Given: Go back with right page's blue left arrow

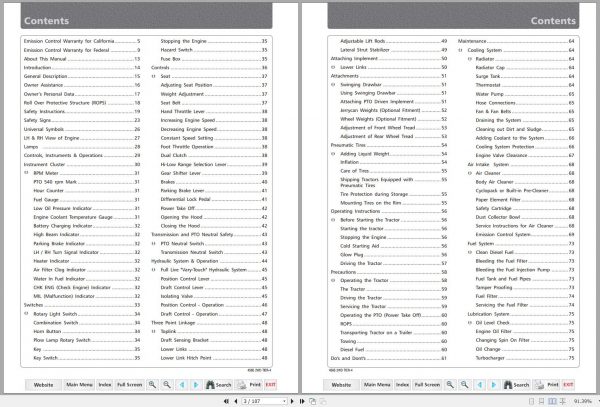Looking at the screenshot, I should [480, 385].
